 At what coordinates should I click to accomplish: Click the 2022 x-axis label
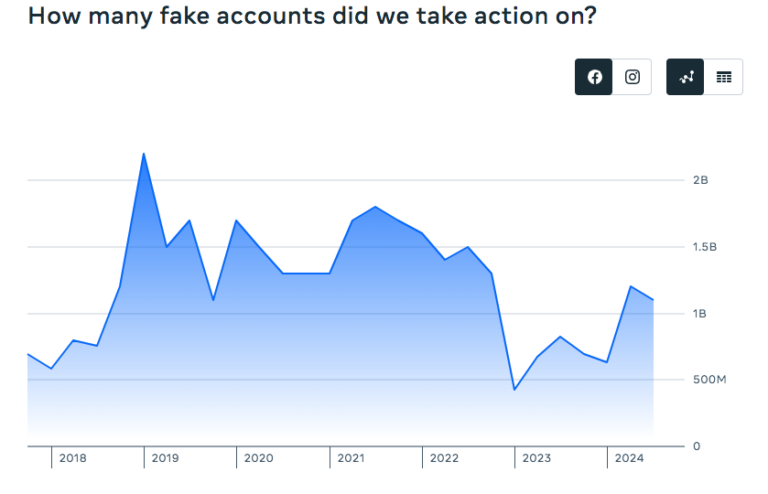[x=444, y=458]
